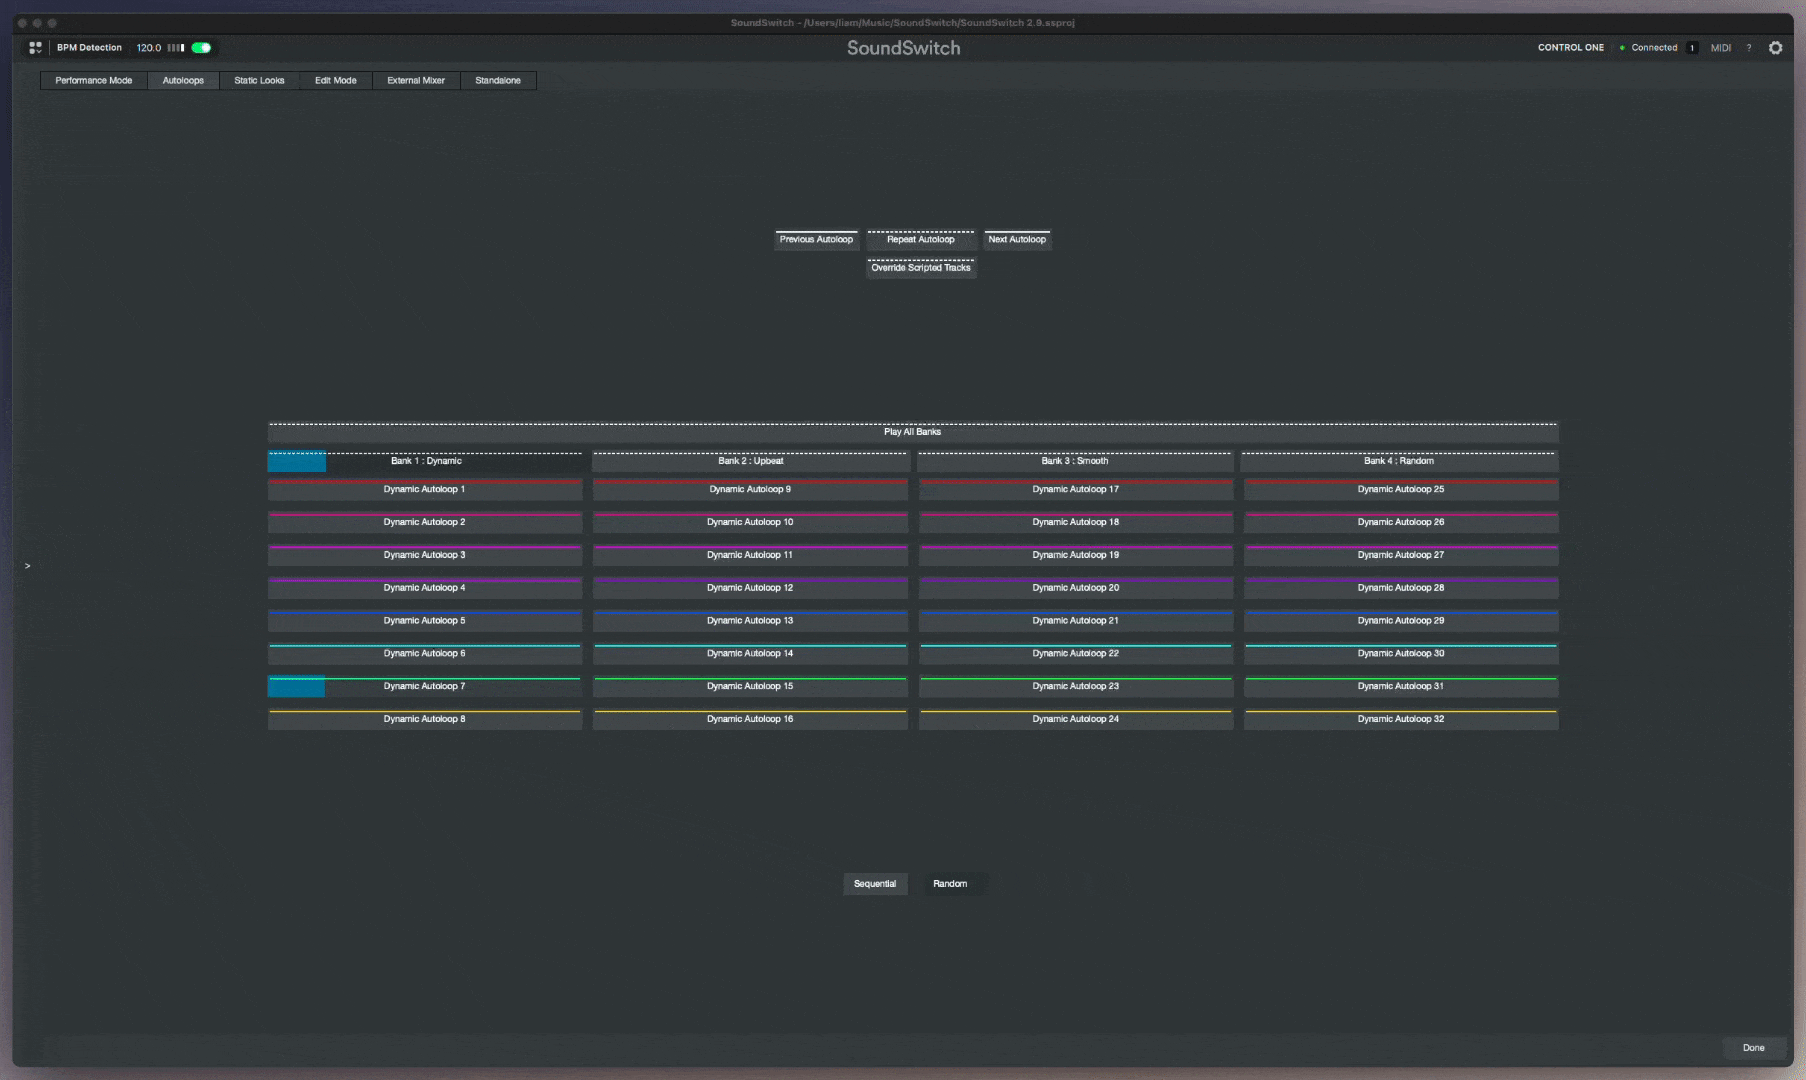Image resolution: width=1806 pixels, height=1080 pixels.
Task: Switch to the Edit Mode tab
Action: [336, 81]
